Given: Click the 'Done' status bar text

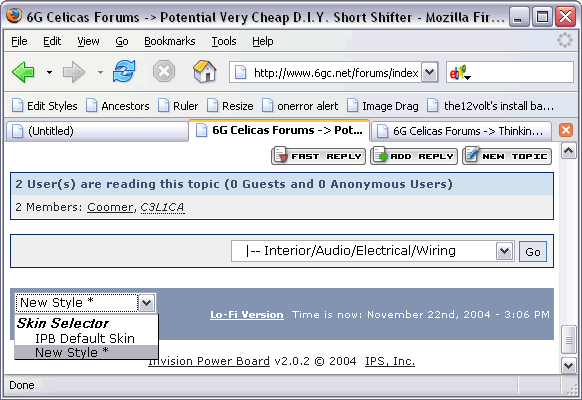Looking at the screenshot, I should [x=22, y=385].
